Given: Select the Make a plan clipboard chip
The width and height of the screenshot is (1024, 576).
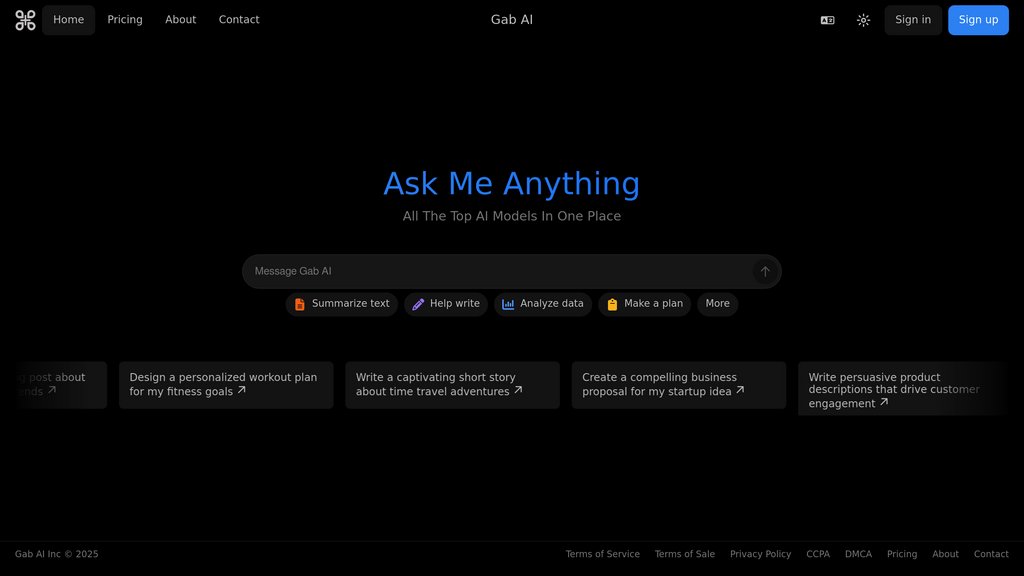Looking at the screenshot, I should (x=645, y=304).
